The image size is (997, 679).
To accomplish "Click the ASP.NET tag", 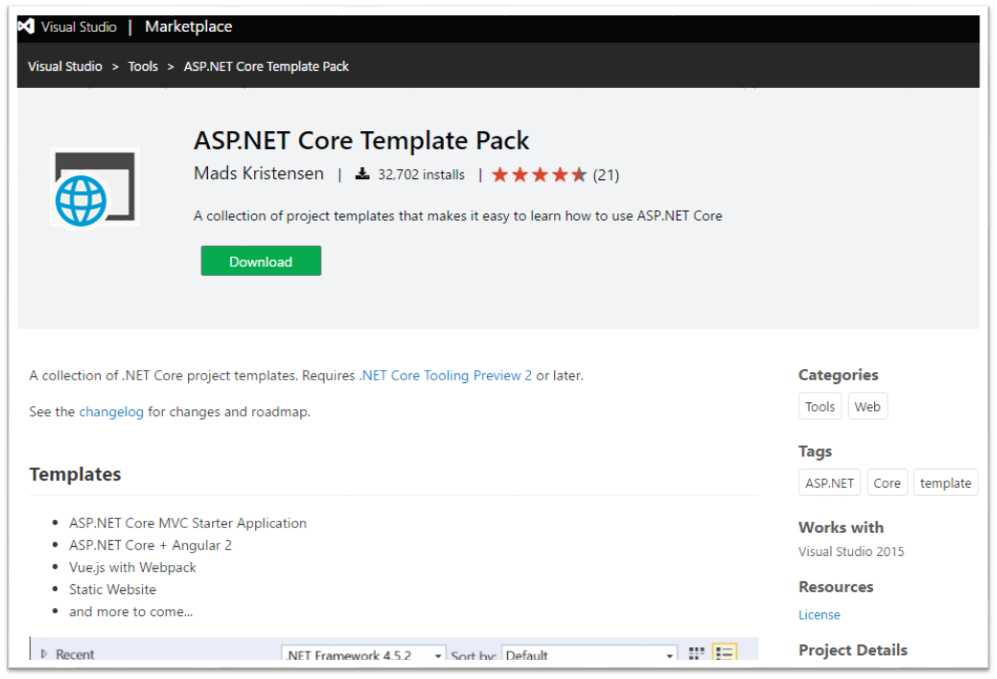I will [829, 483].
